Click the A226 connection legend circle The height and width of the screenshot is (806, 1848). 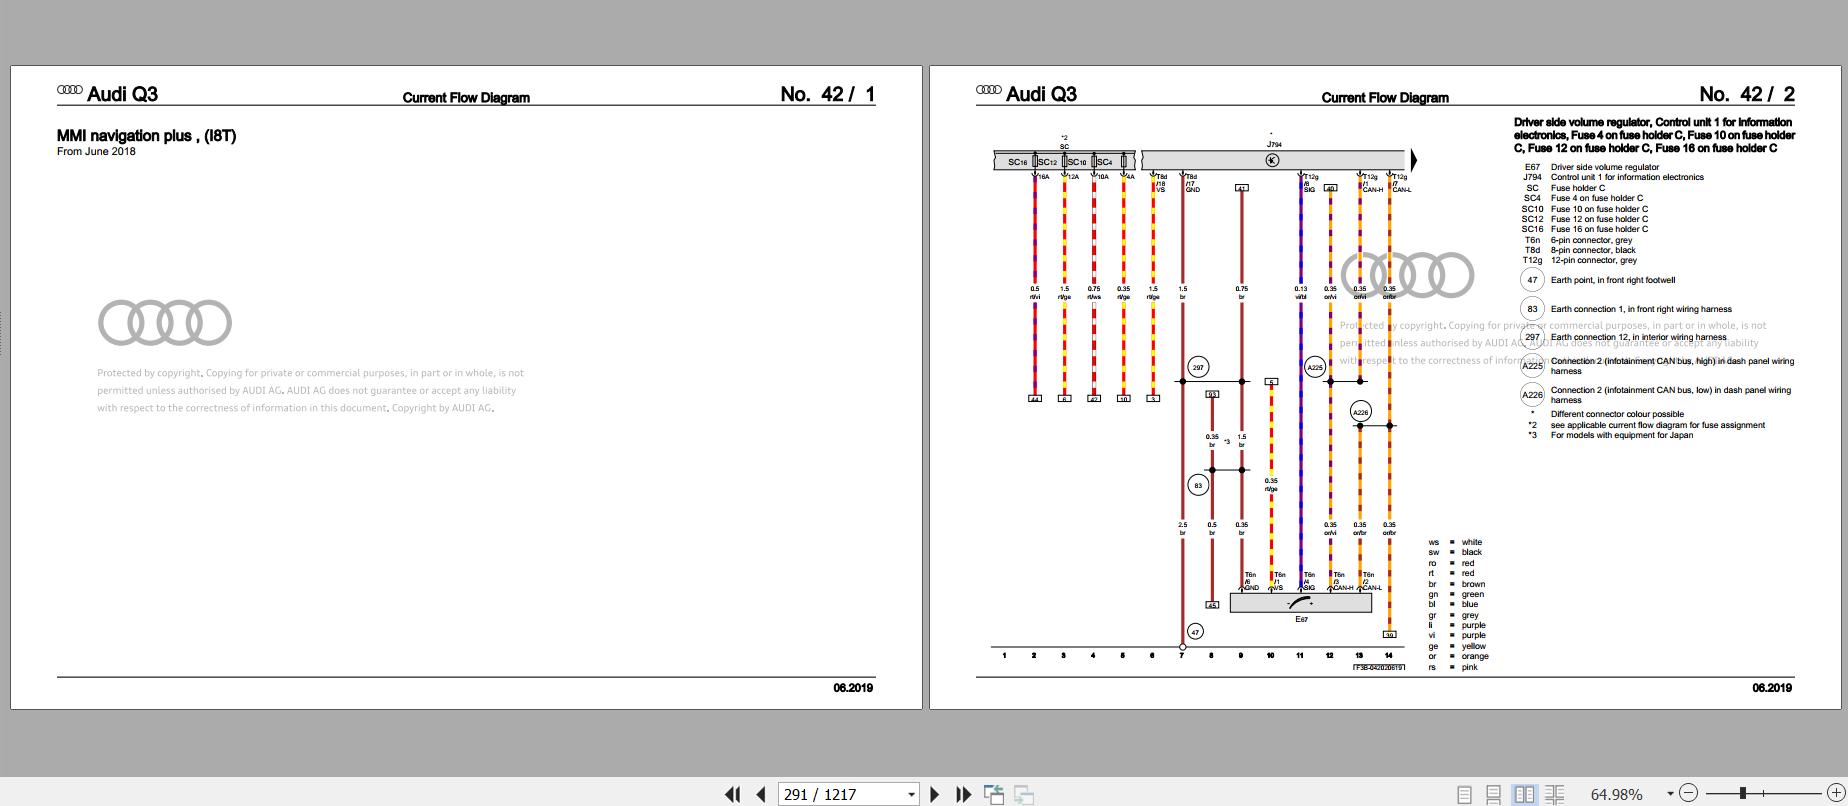pos(1532,395)
